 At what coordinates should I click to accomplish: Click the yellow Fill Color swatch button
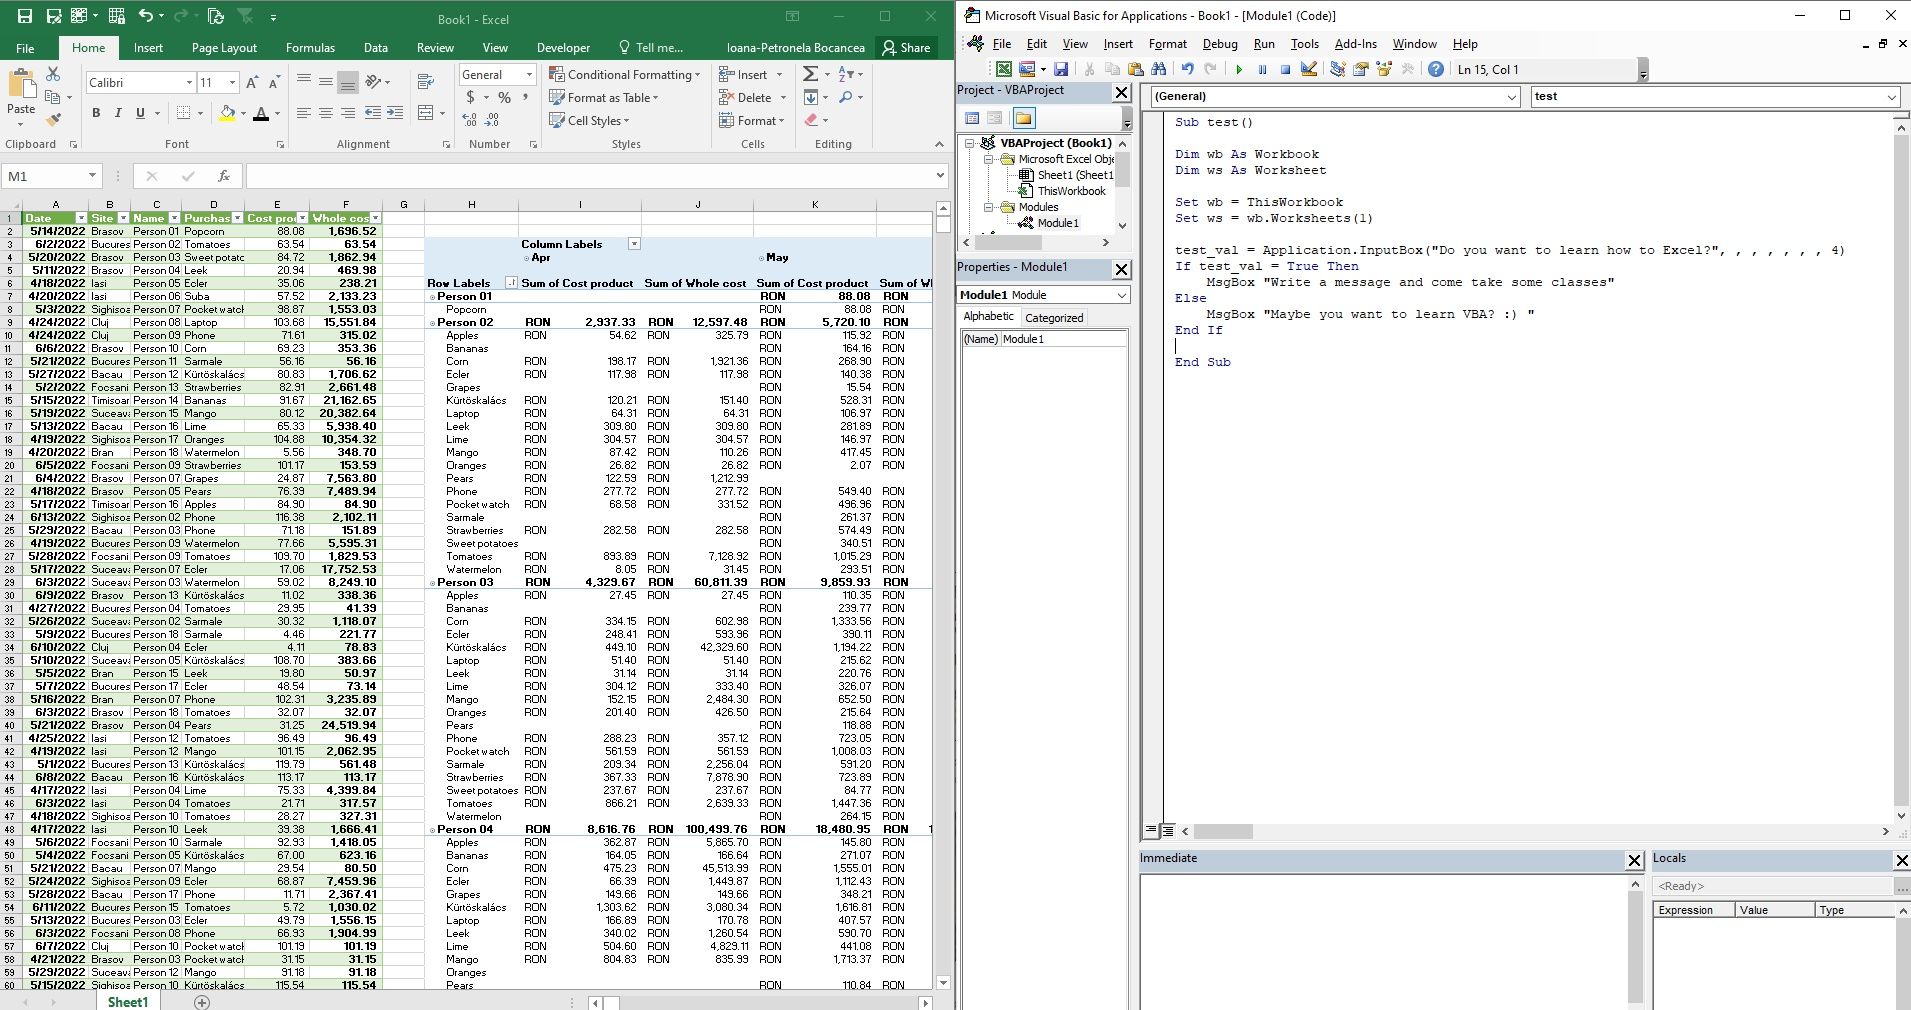(x=227, y=113)
